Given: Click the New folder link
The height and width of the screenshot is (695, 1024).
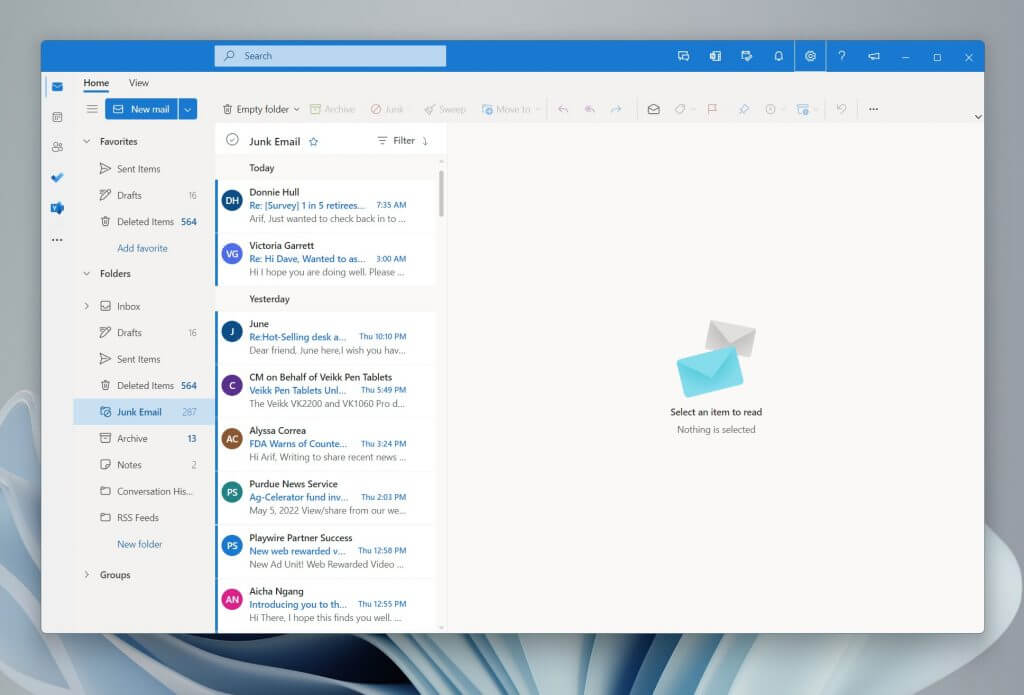Looking at the screenshot, I should point(140,544).
